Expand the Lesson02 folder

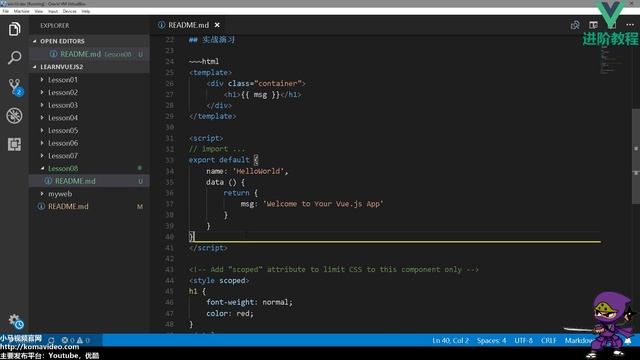pyautogui.click(x=62, y=92)
